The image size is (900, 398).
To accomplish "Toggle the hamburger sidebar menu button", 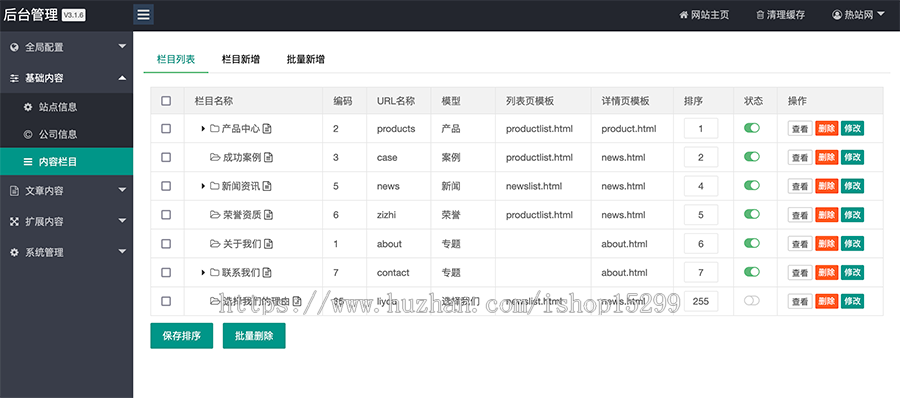I will point(143,14).
